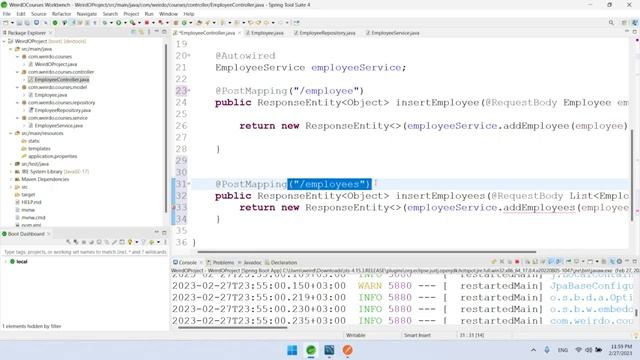The height and width of the screenshot is (360, 640).
Task: Collapse the src/main/java folder node
Action: click(11, 49)
